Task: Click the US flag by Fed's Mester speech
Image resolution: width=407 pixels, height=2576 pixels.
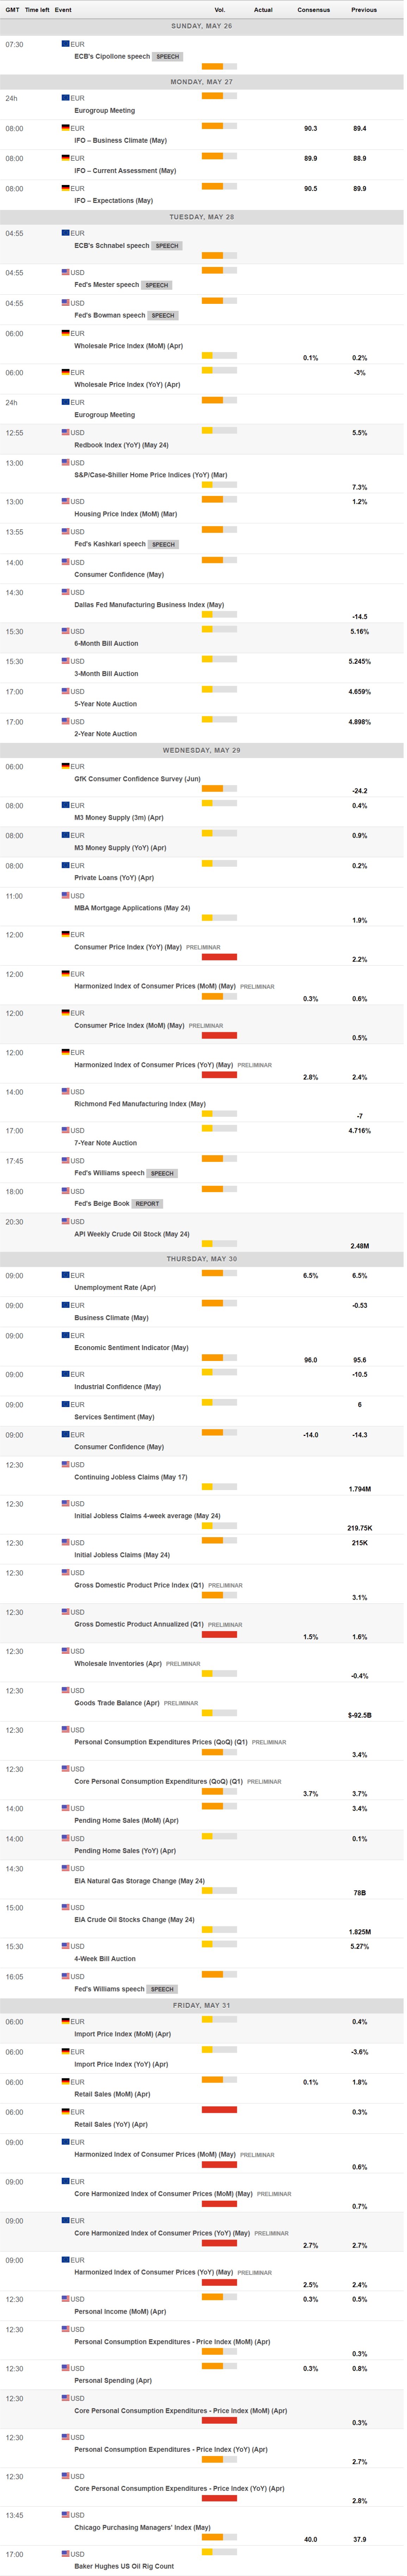Action: pos(66,272)
